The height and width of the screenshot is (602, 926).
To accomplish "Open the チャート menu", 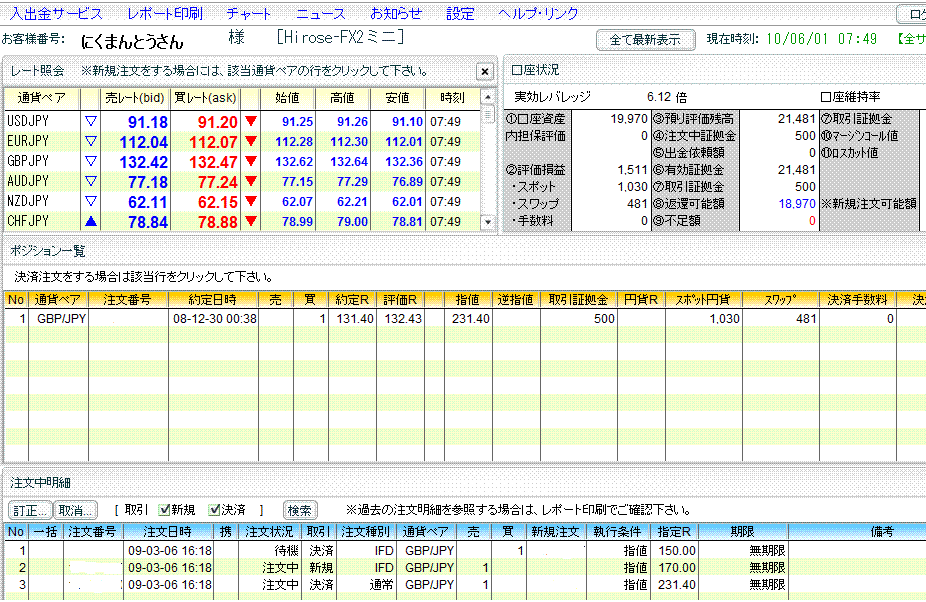I will 248,14.
